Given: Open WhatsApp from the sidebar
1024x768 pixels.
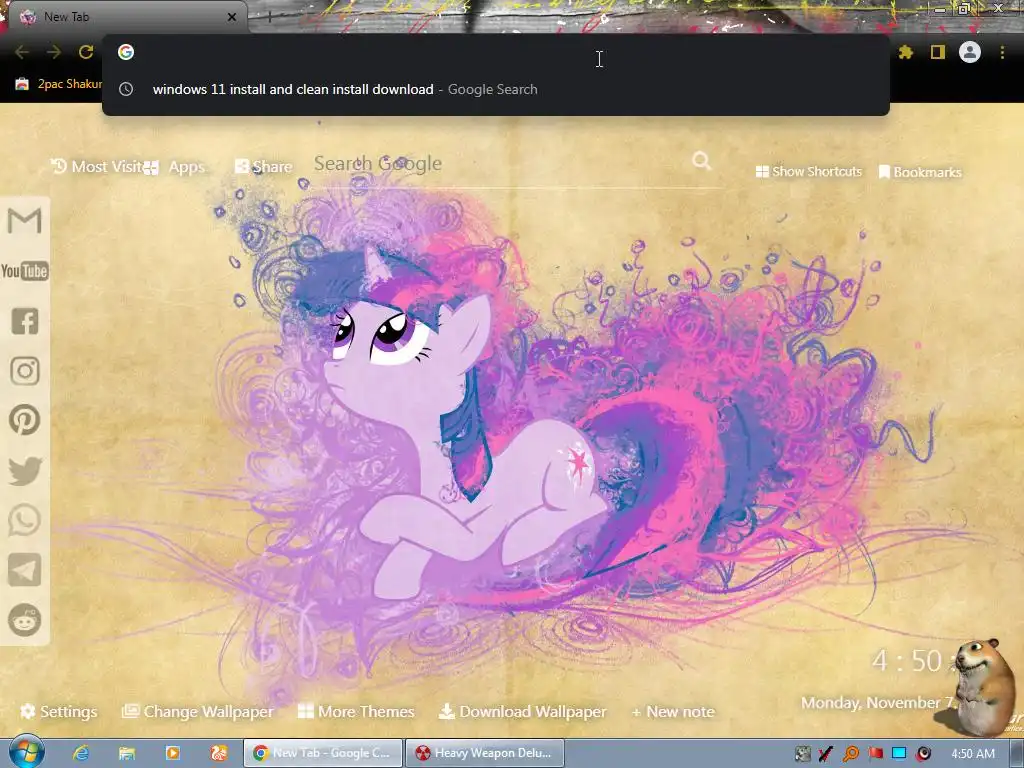Looking at the screenshot, I should click(x=25, y=520).
